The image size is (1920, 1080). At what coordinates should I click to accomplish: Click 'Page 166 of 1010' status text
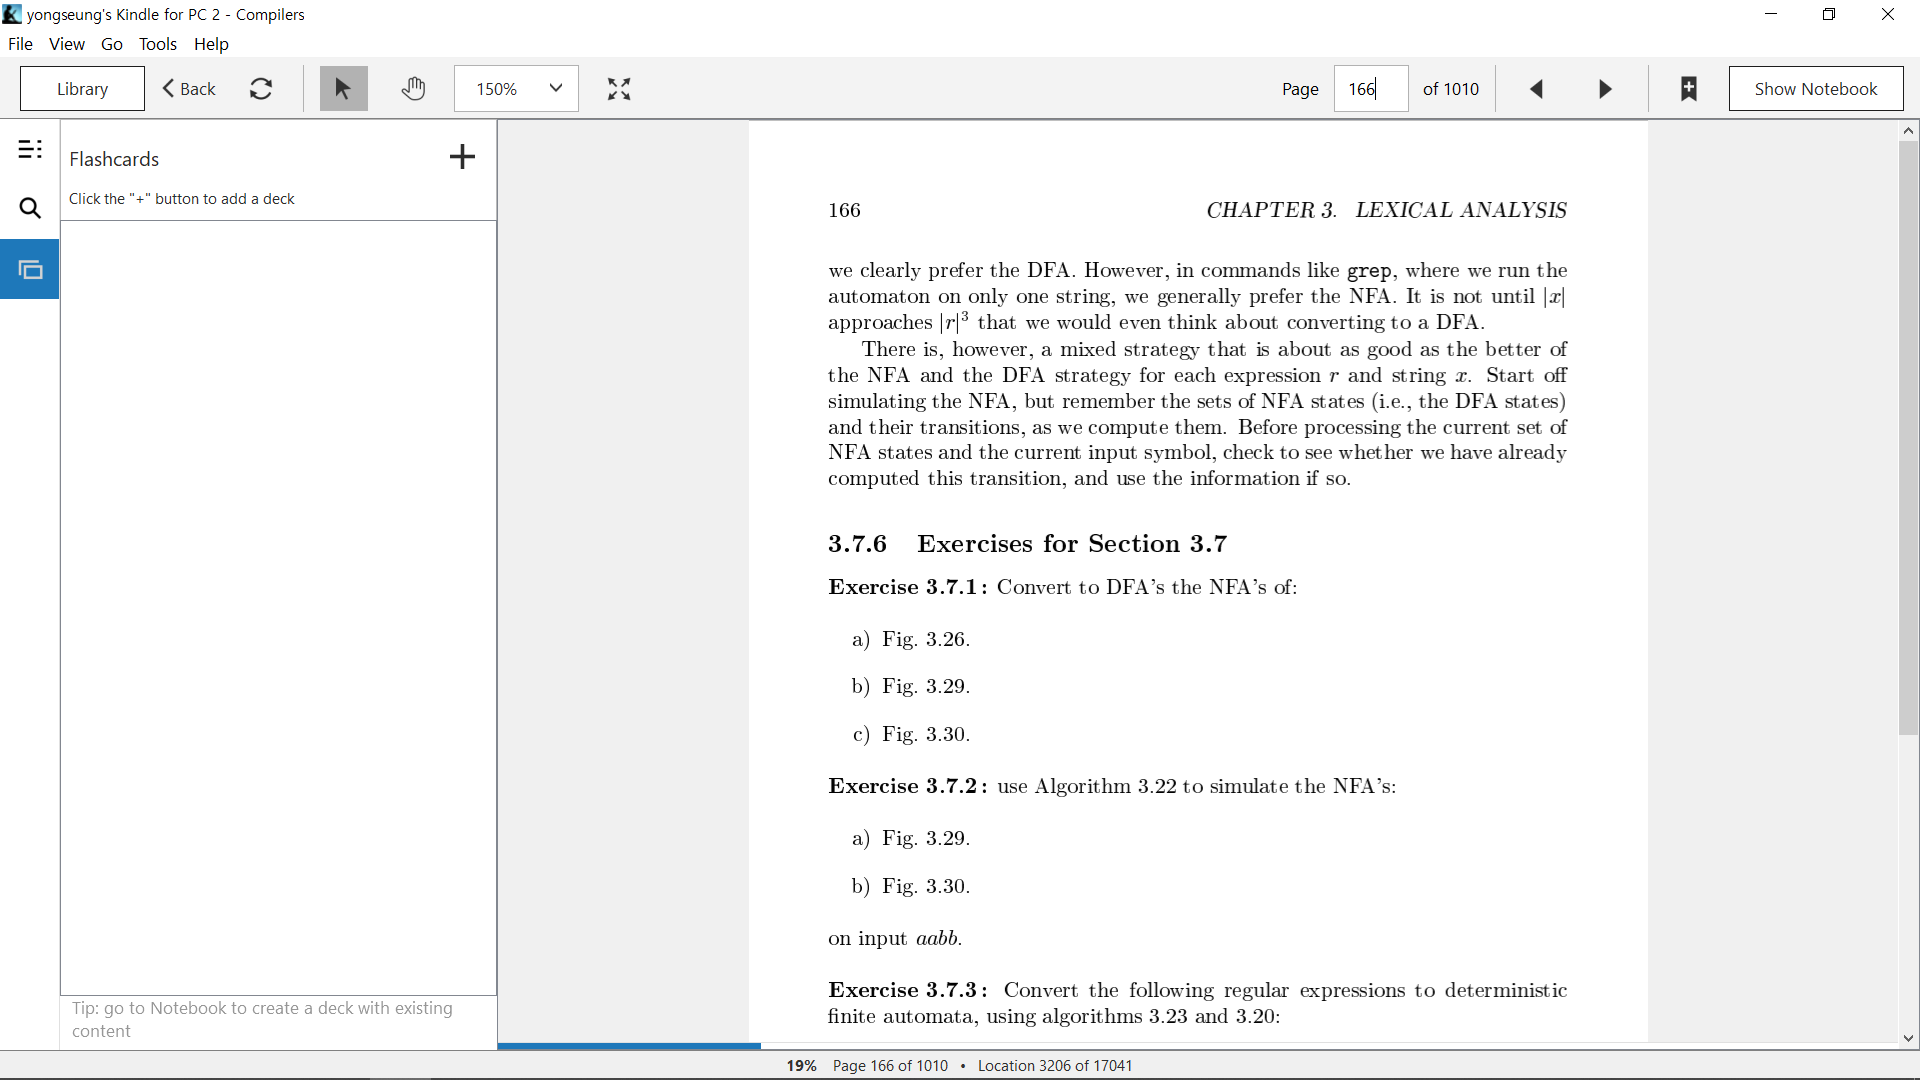click(x=890, y=1066)
